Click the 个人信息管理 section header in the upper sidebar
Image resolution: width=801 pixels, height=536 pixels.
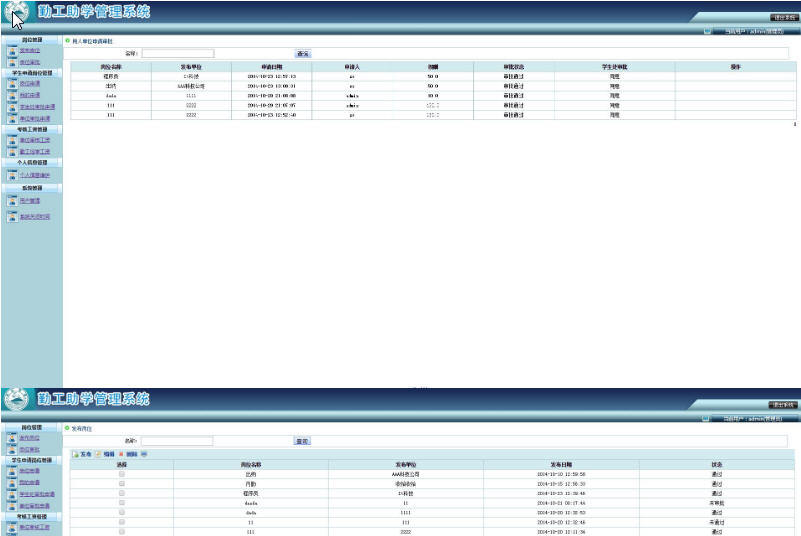32,162
